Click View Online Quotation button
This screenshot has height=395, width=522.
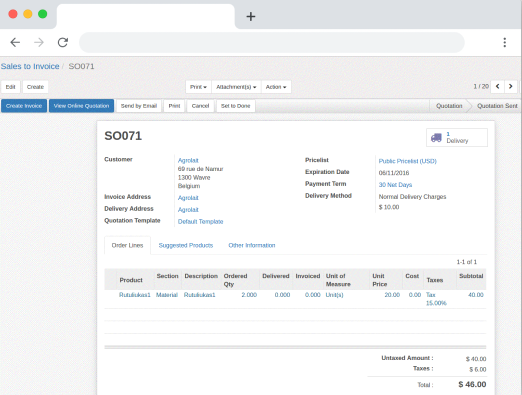point(81,106)
